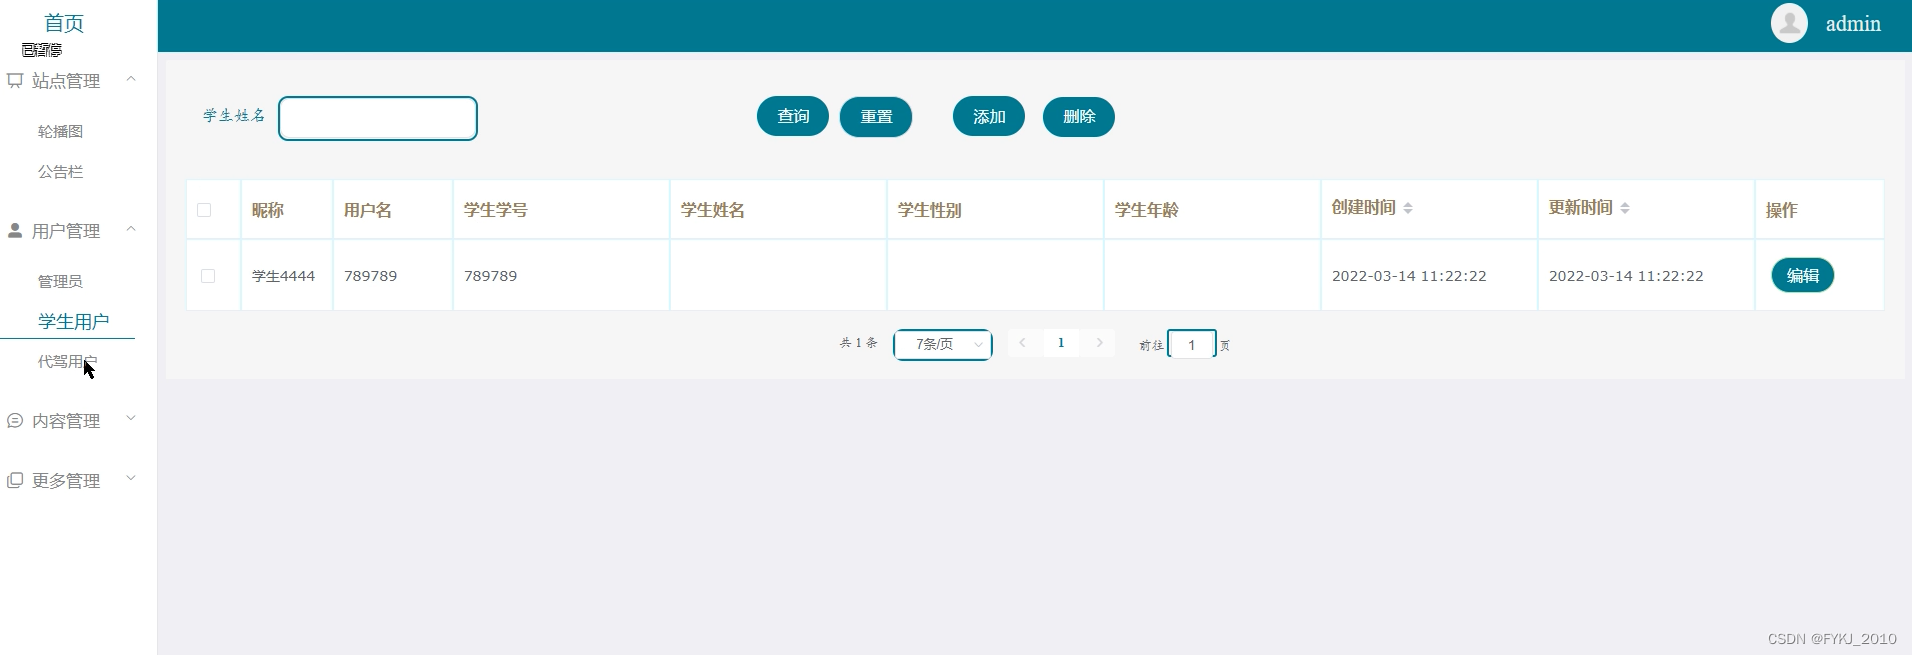Sort by 更新时间 using its arrows
The width and height of the screenshot is (1912, 655).
(1625, 208)
